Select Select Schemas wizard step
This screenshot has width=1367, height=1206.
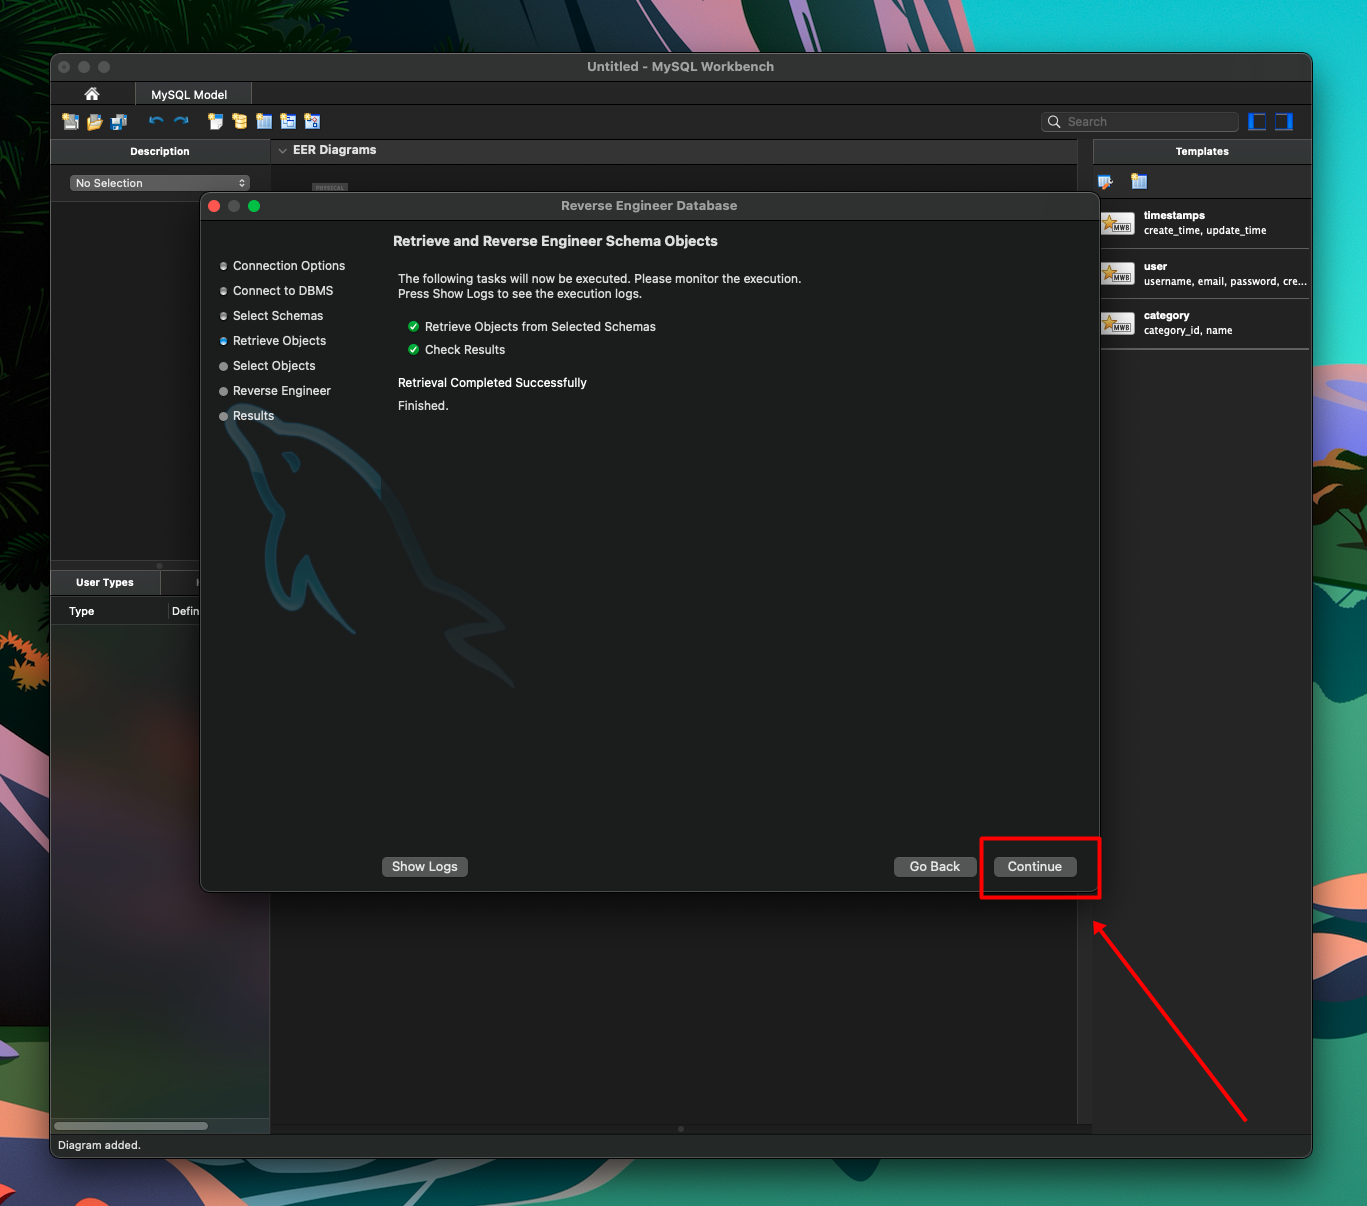tap(271, 316)
